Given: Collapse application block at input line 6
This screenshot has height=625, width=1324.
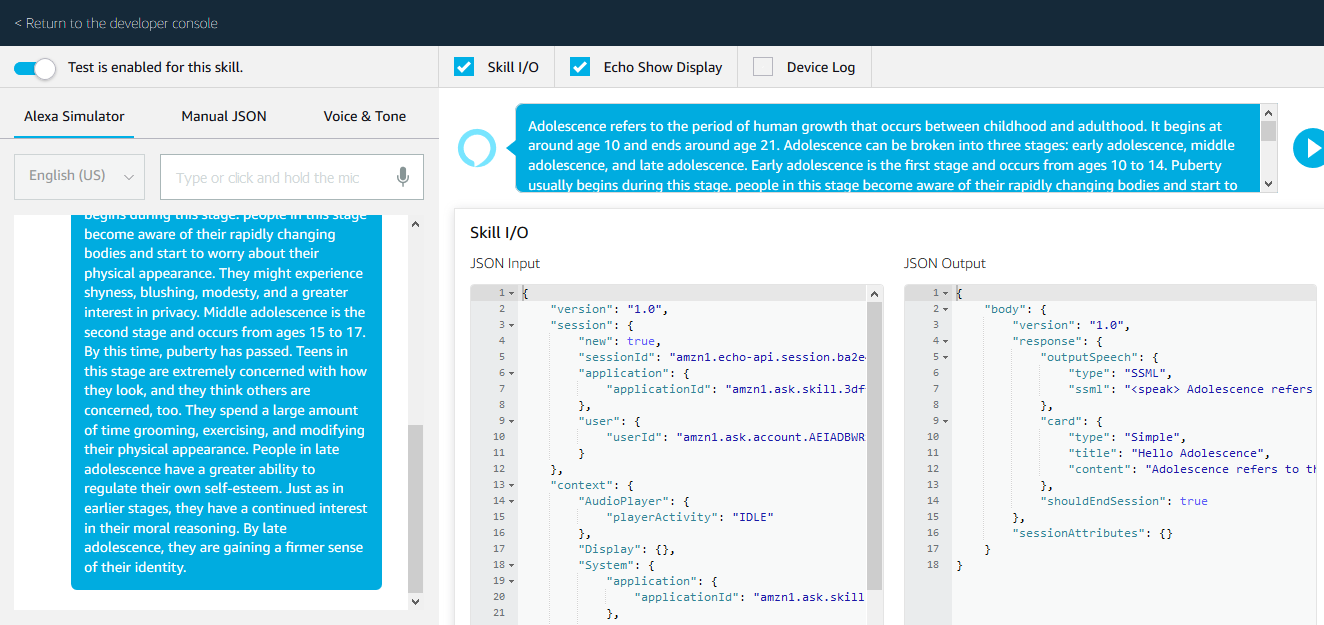Looking at the screenshot, I should 511,373.
